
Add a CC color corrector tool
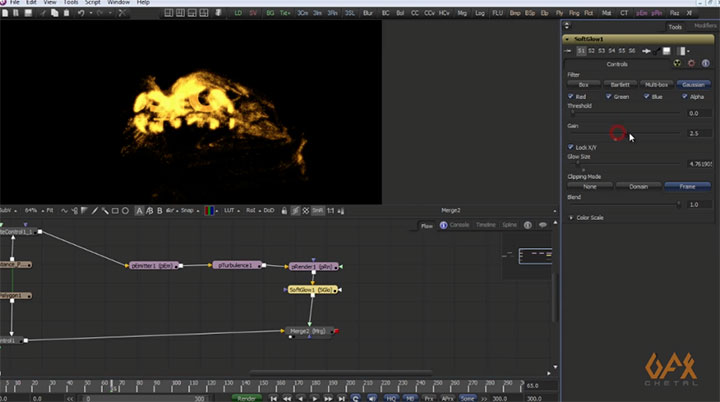pos(415,13)
